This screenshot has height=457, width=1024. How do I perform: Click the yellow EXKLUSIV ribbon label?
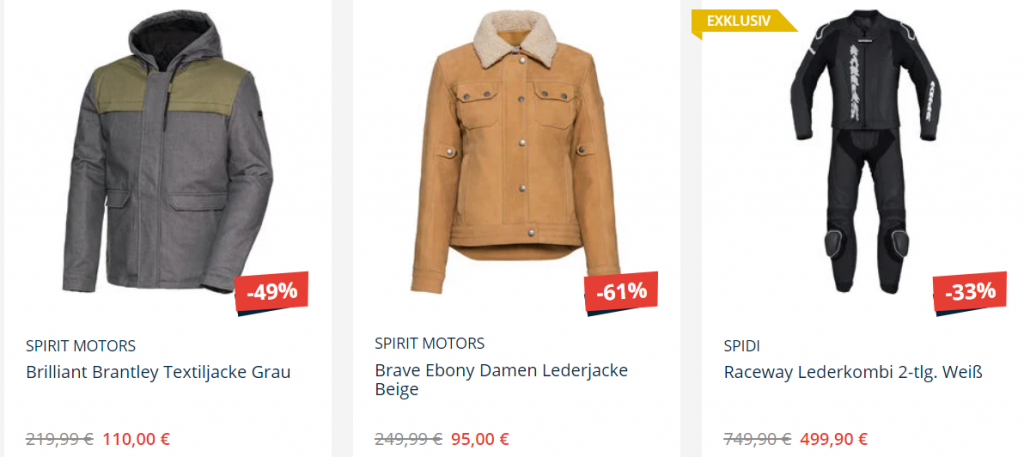738,20
